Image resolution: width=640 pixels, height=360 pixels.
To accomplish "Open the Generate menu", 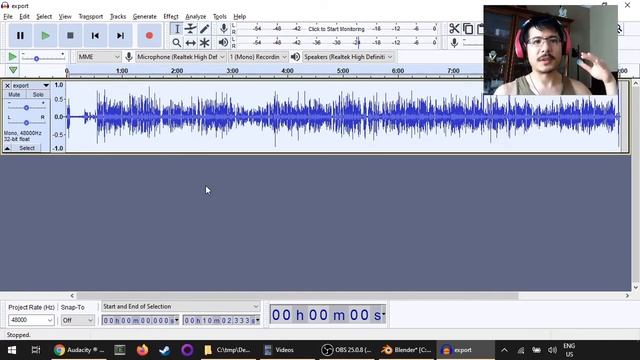I will (144, 16).
